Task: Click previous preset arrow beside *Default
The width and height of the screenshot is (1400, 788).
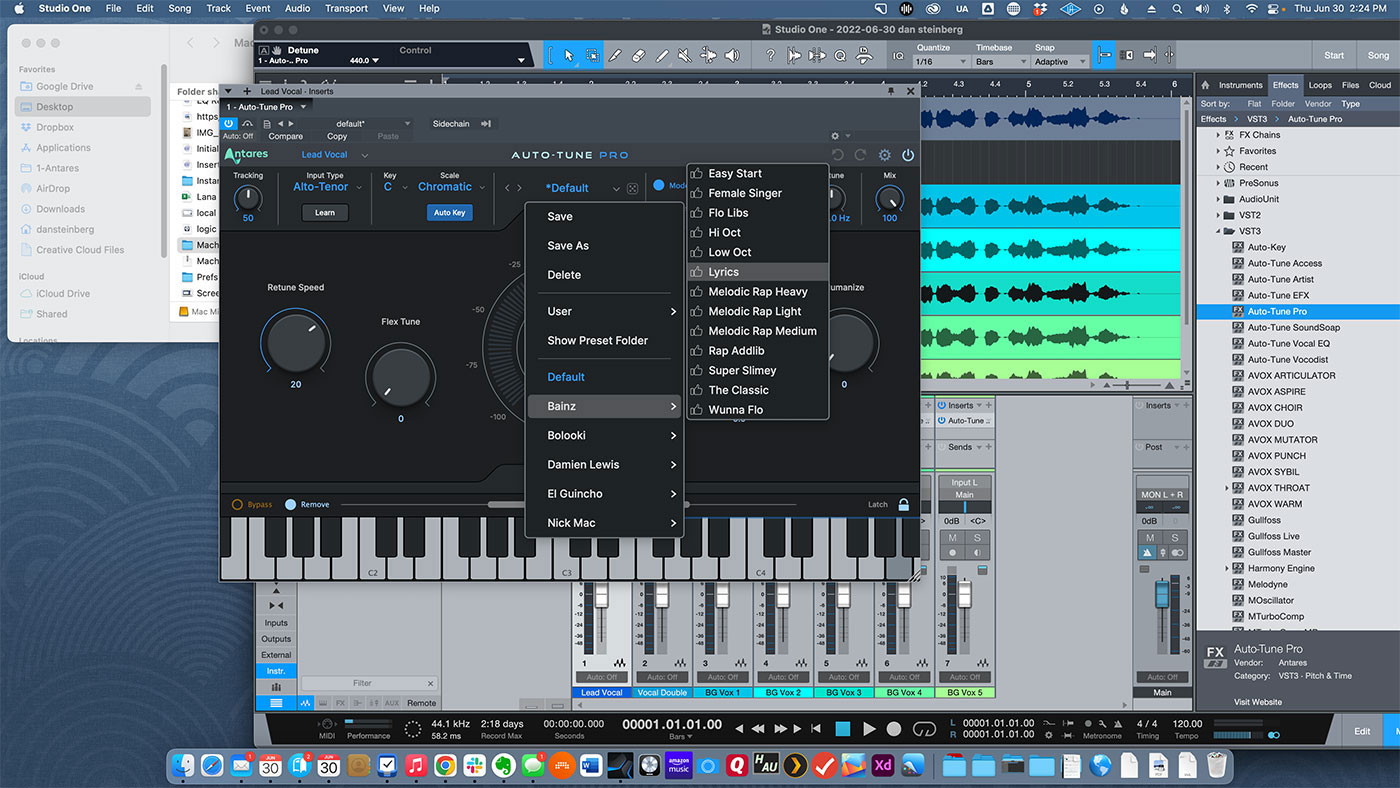Action: (507, 188)
